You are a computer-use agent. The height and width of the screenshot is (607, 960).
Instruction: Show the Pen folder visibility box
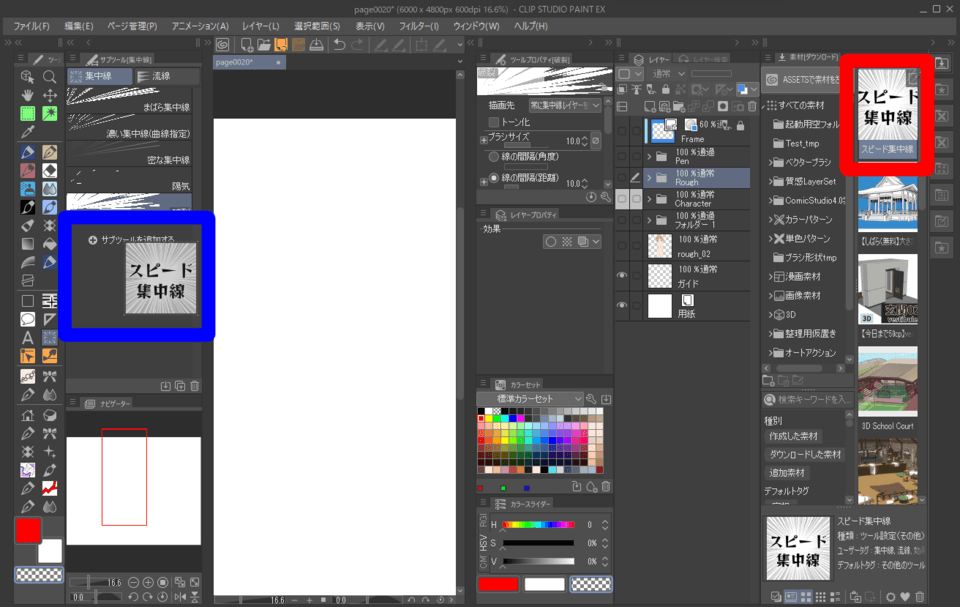click(x=622, y=156)
